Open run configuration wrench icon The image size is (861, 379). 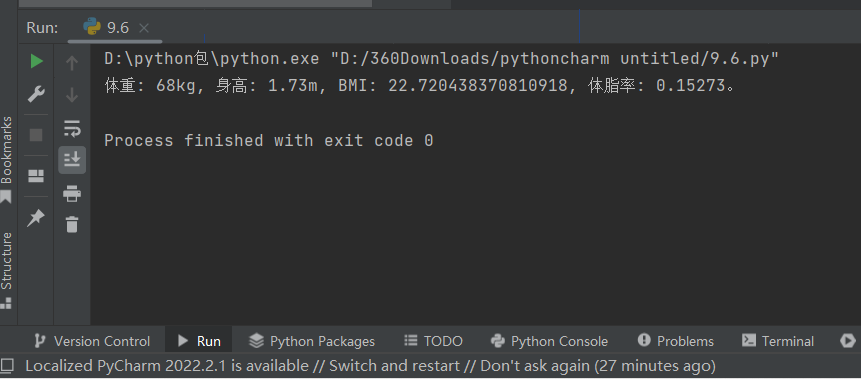coord(36,94)
